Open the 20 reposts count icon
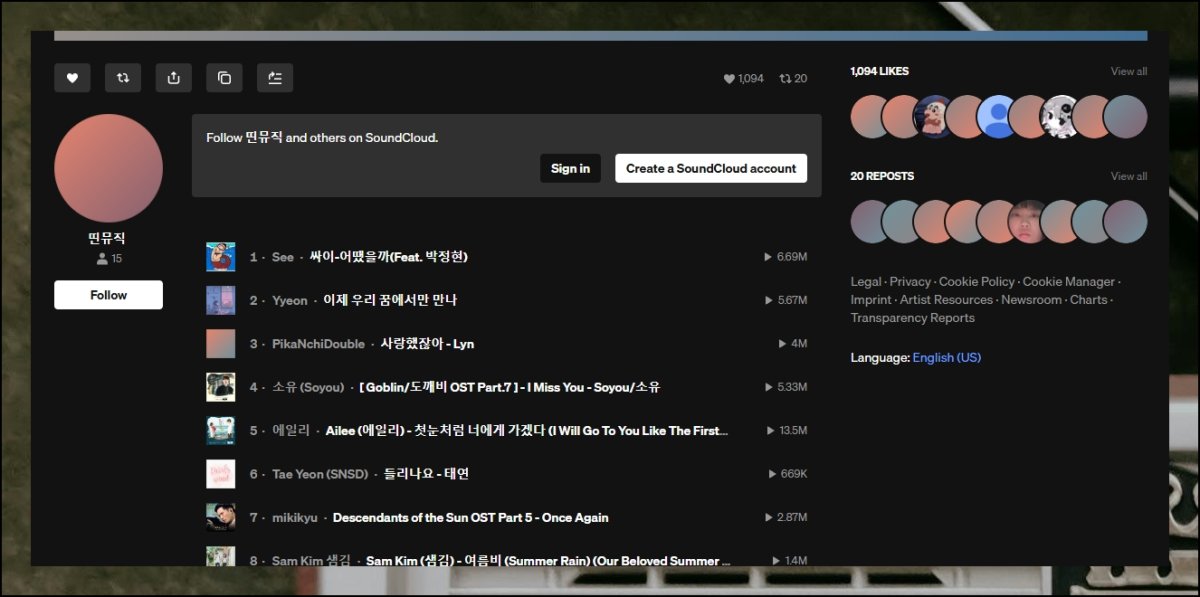Image resolution: width=1200 pixels, height=597 pixels. pos(793,79)
